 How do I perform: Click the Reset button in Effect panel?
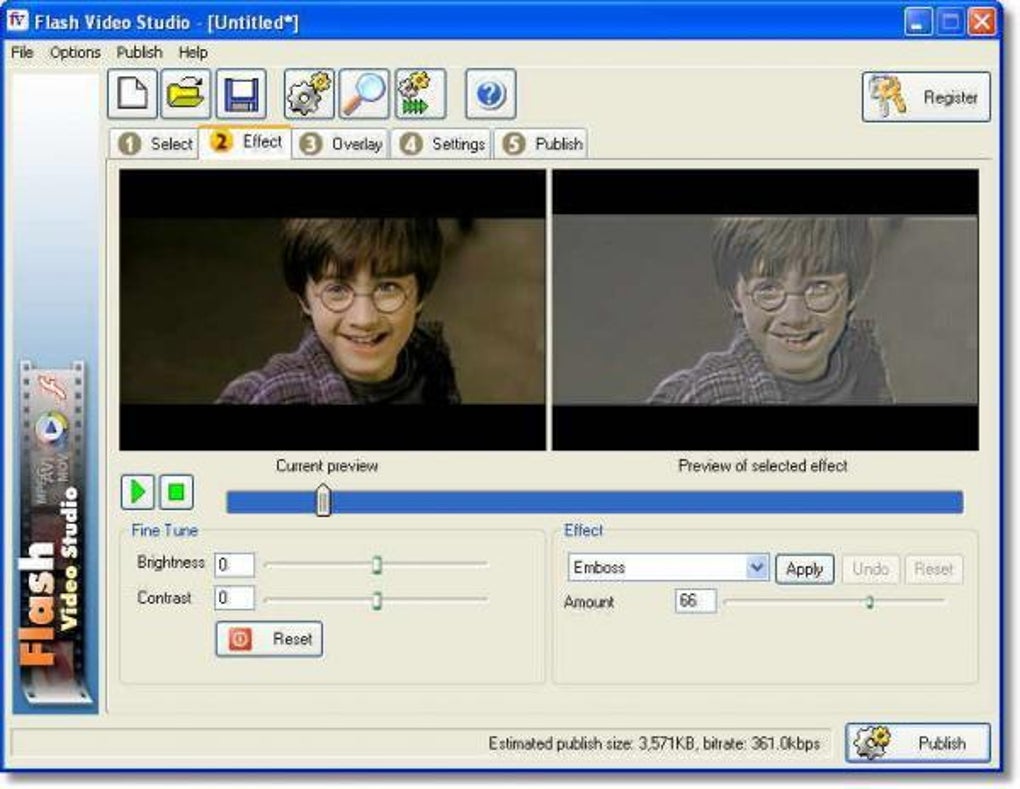tap(933, 569)
